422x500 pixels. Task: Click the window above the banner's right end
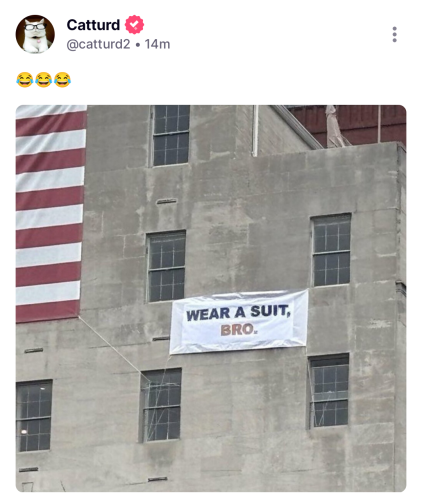[331, 250]
